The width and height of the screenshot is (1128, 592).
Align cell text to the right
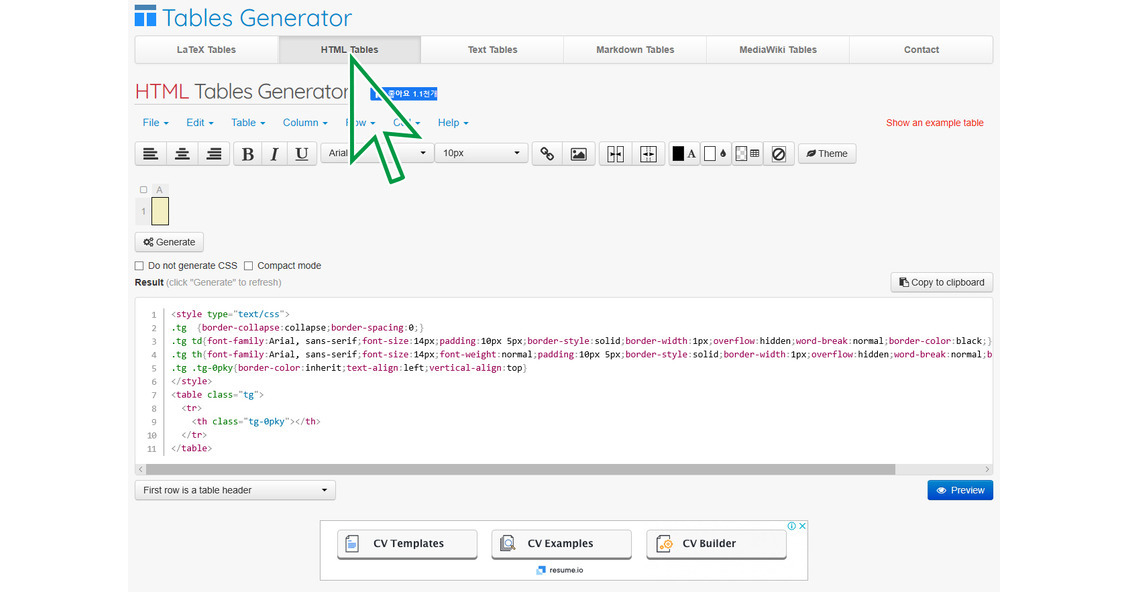(214, 154)
